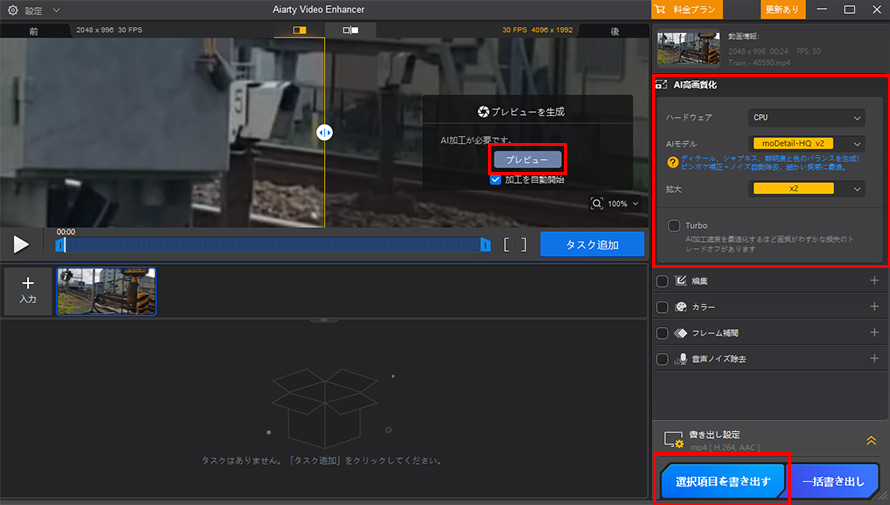Viewport: 890px width, 505px height.
Task: Switch to split comparison view tab
Action: click(x=299, y=30)
